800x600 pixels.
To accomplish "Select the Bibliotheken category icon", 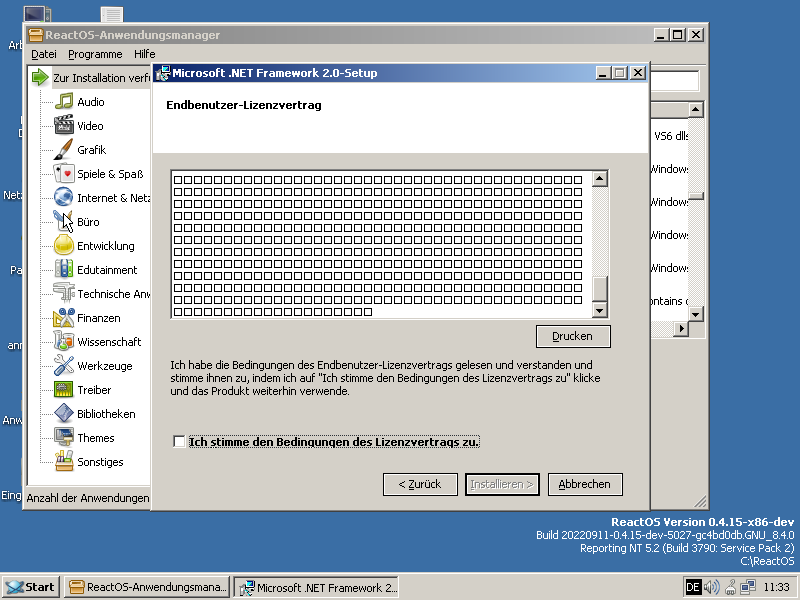I will pyautogui.click(x=64, y=413).
